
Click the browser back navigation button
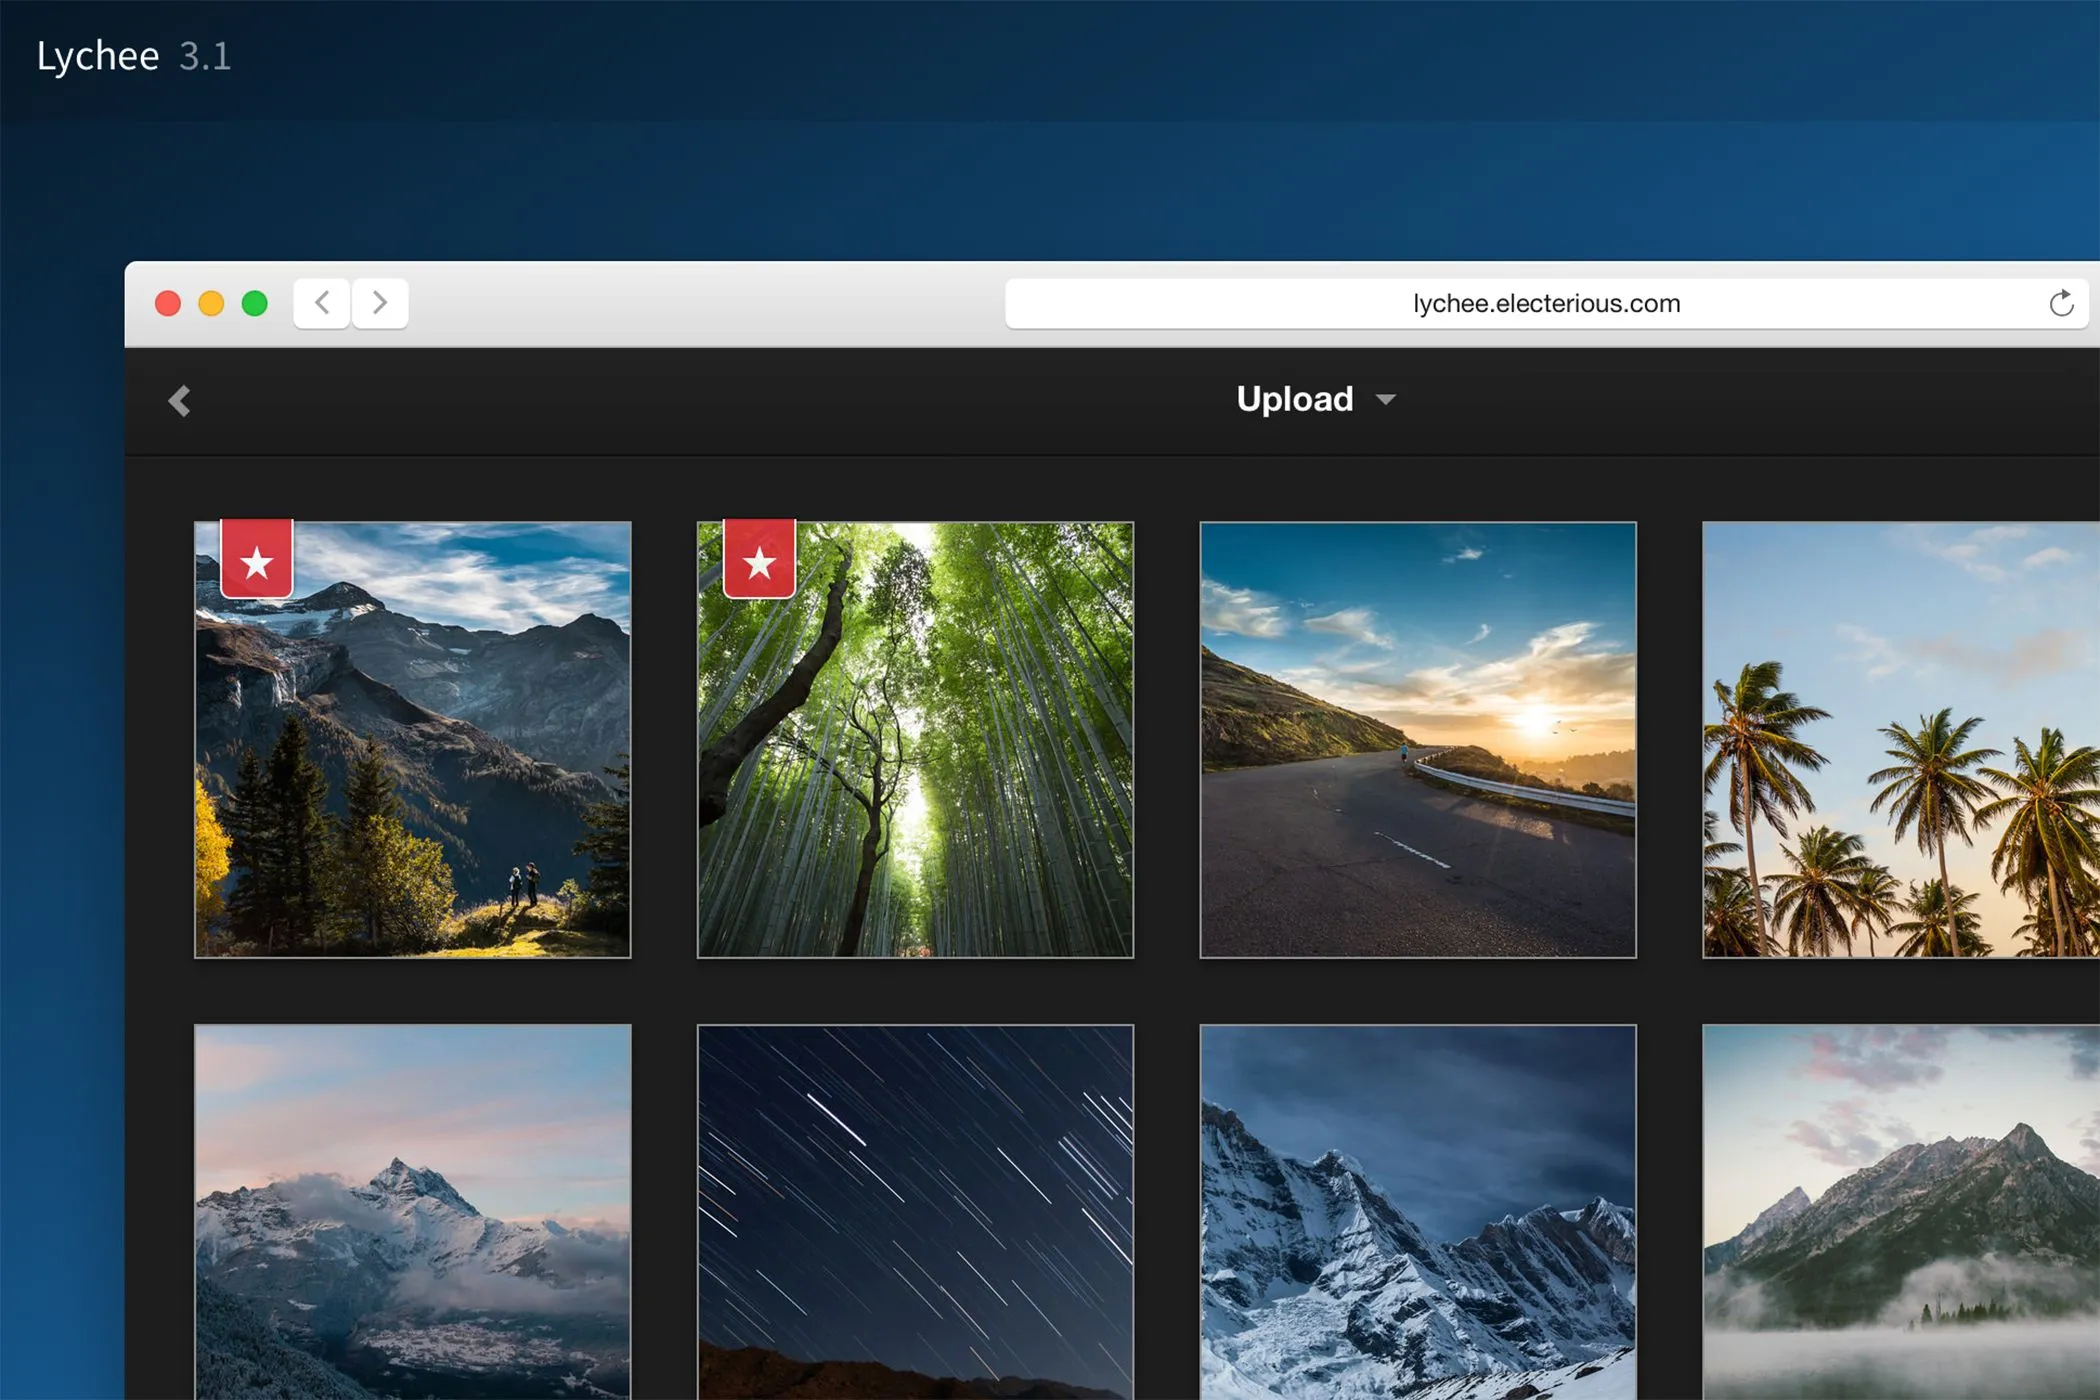click(322, 303)
